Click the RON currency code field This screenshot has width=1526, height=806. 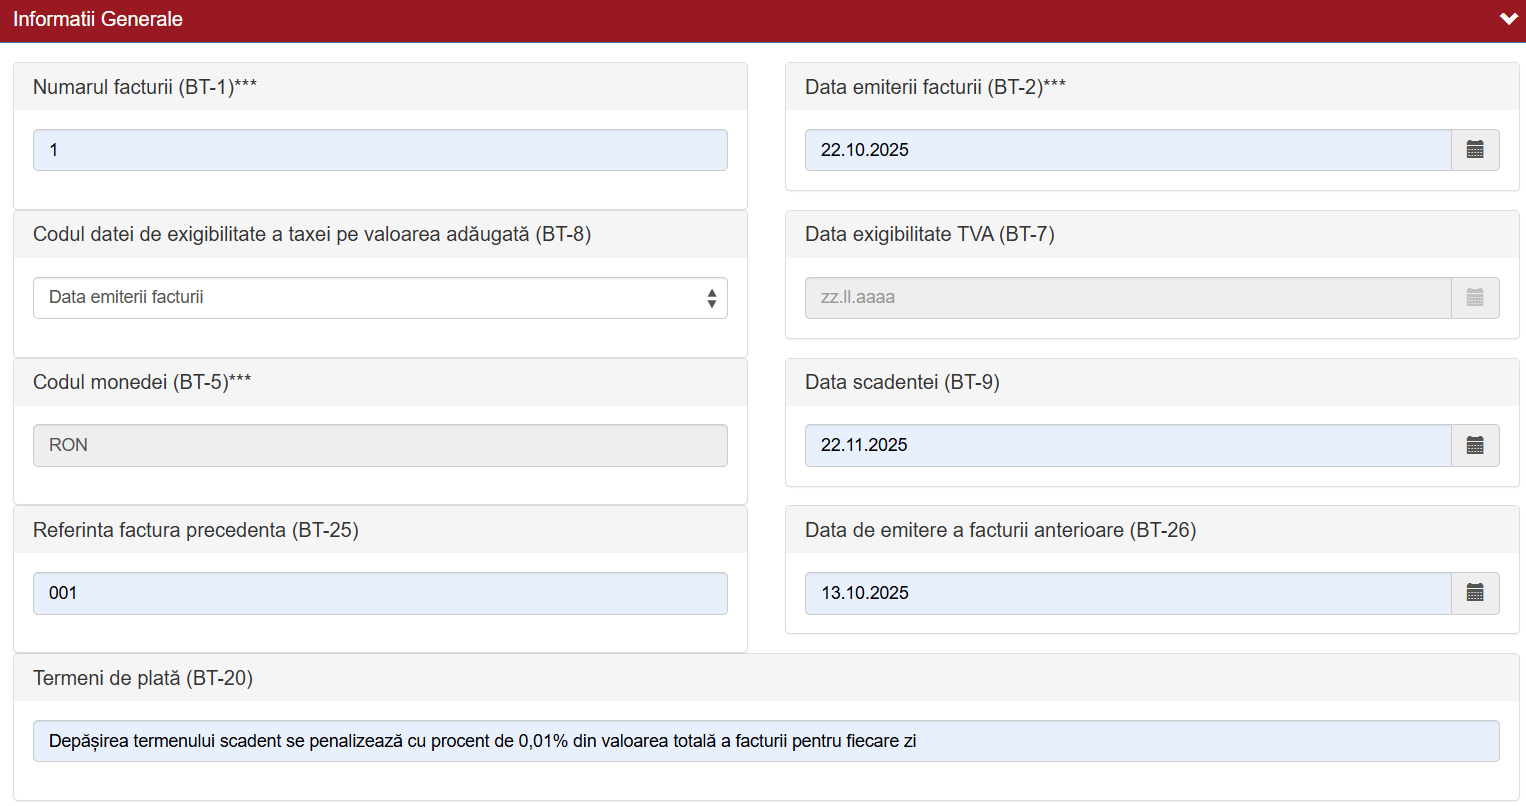click(x=380, y=445)
